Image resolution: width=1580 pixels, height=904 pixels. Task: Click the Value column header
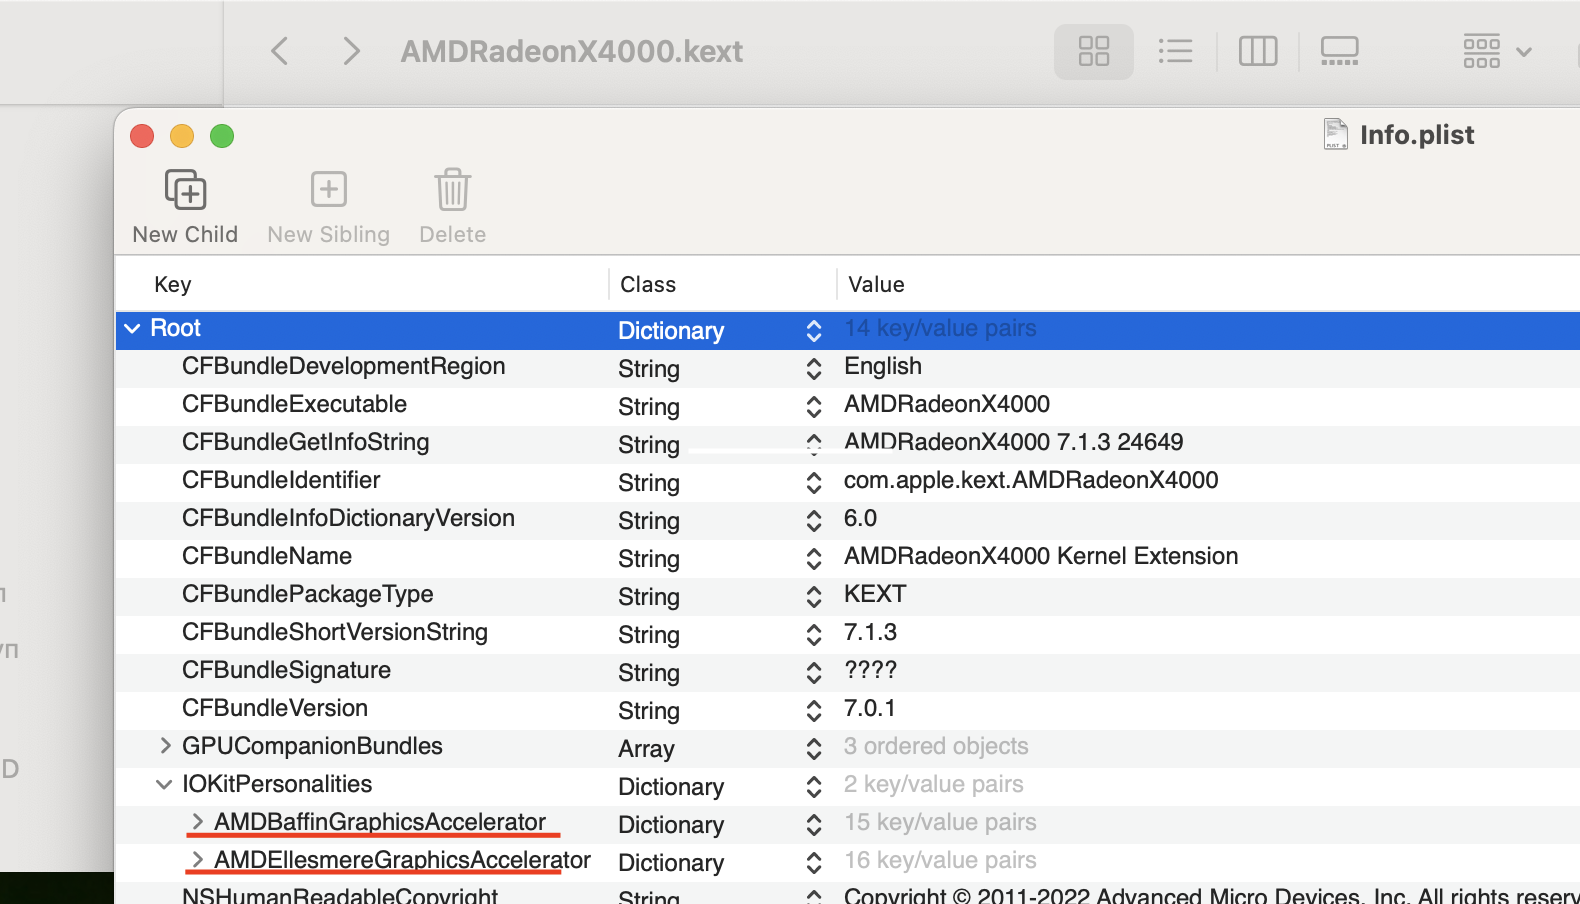pyautogui.click(x=876, y=285)
